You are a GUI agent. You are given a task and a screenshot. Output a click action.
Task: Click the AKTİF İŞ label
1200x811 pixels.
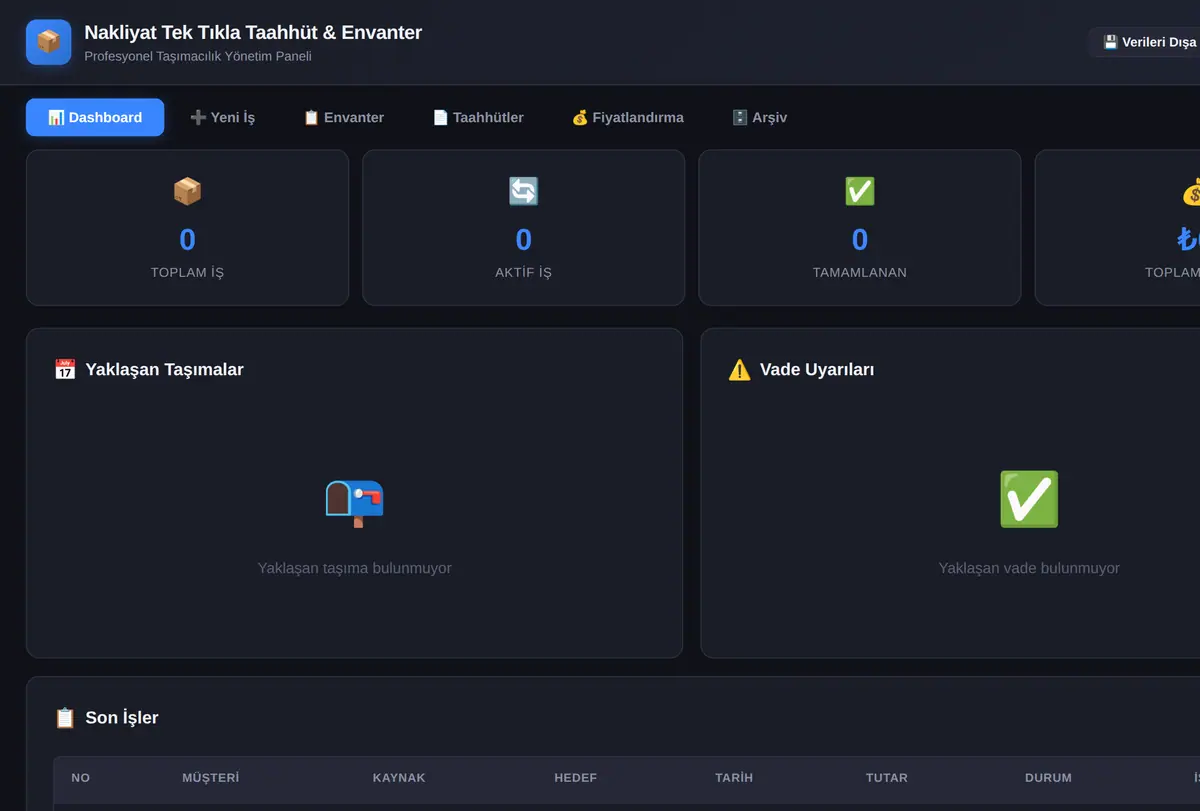(x=523, y=272)
